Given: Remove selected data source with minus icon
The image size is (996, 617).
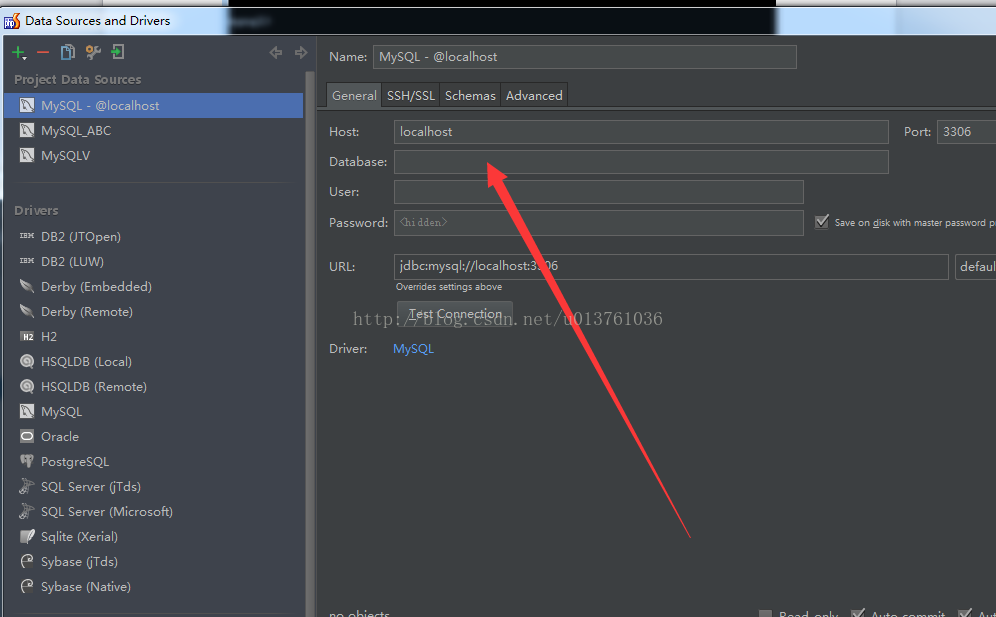Looking at the screenshot, I should [43, 52].
